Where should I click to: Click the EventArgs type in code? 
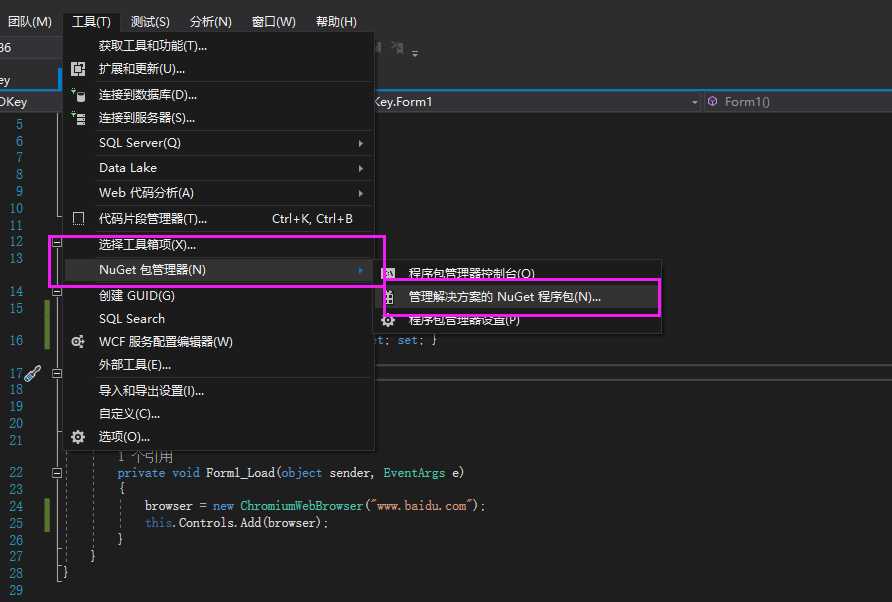(414, 473)
